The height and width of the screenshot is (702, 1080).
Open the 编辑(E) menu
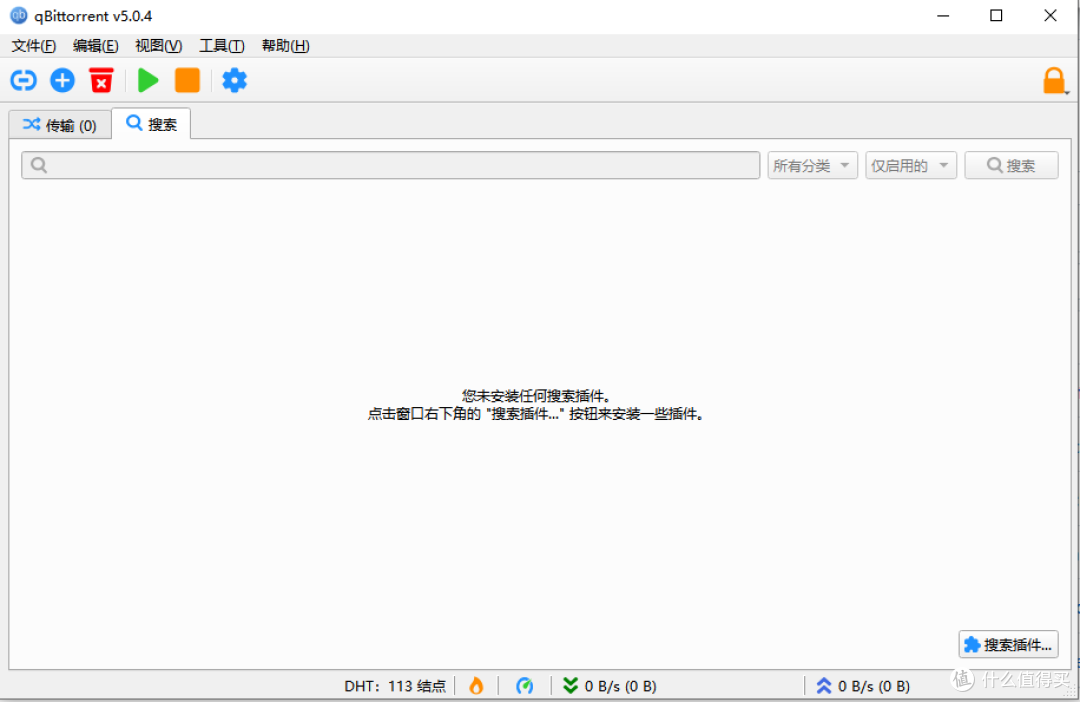(x=96, y=46)
